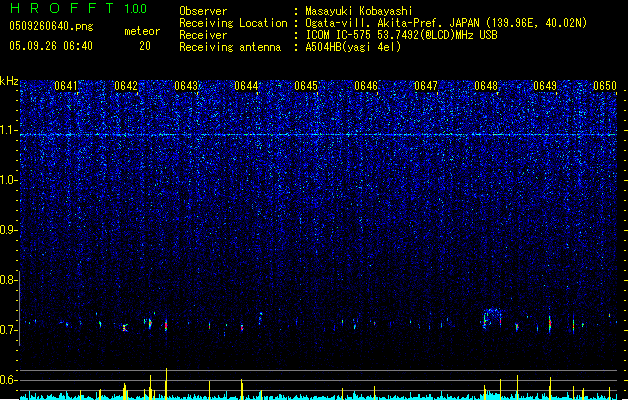This screenshot has width=629, height=400.
Task: Click the 0645 time marker
Action: click(306, 86)
